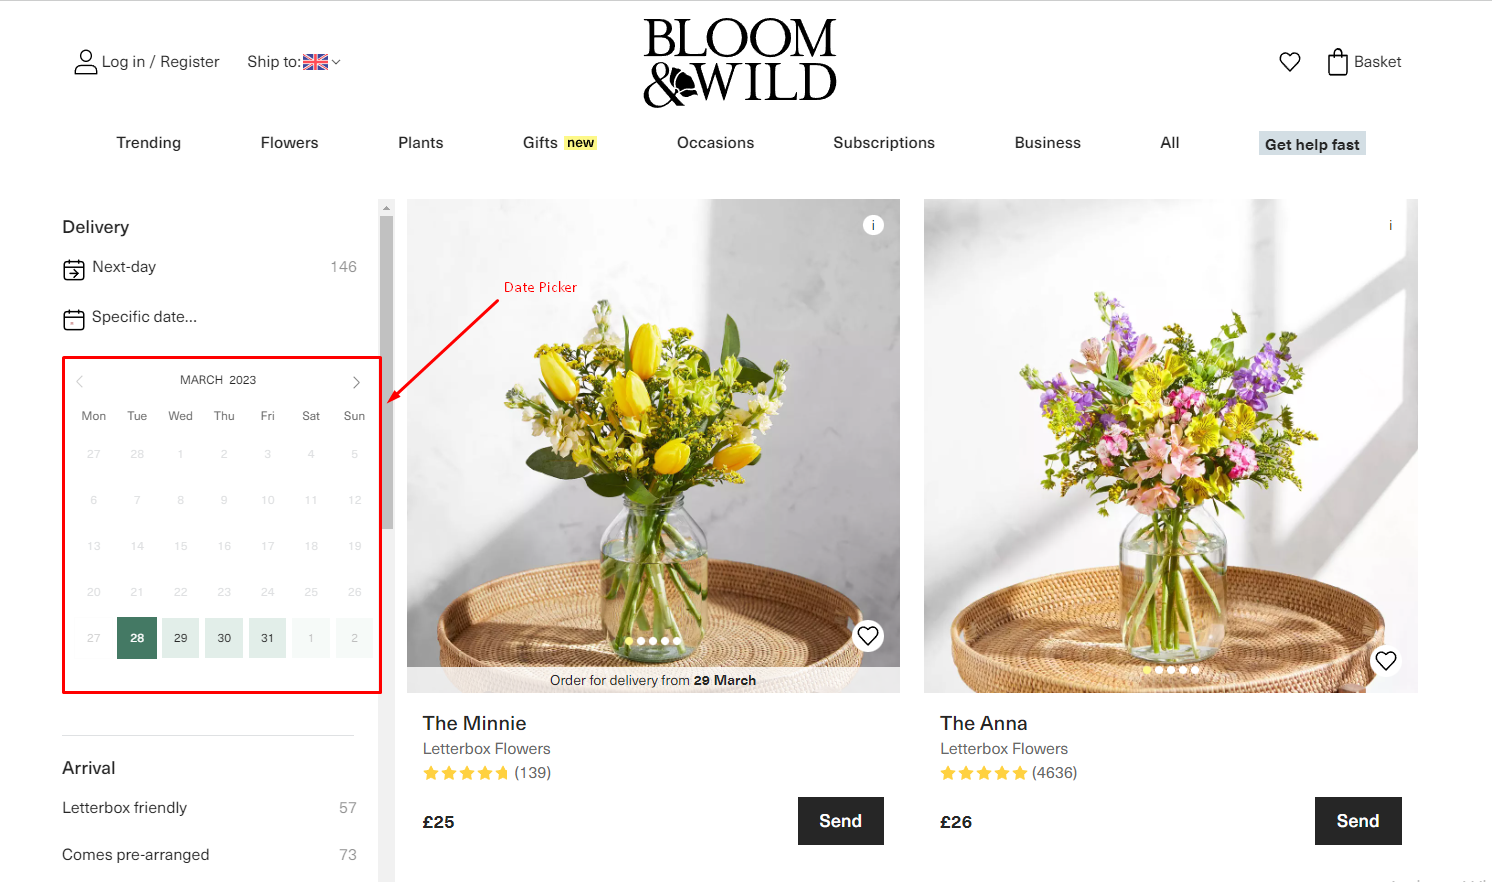1492x882 pixels.
Task: Click the Get help fast button
Action: [1312, 144]
